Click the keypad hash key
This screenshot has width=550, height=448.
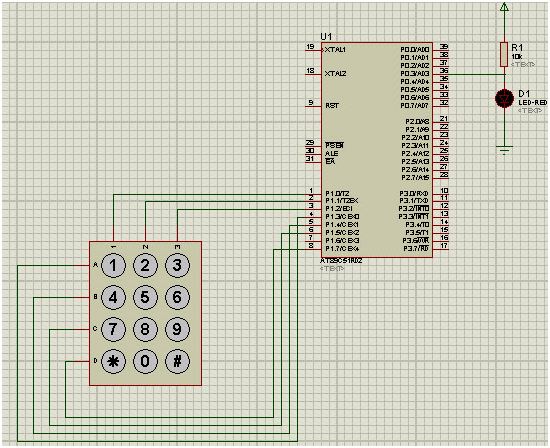coord(177,361)
